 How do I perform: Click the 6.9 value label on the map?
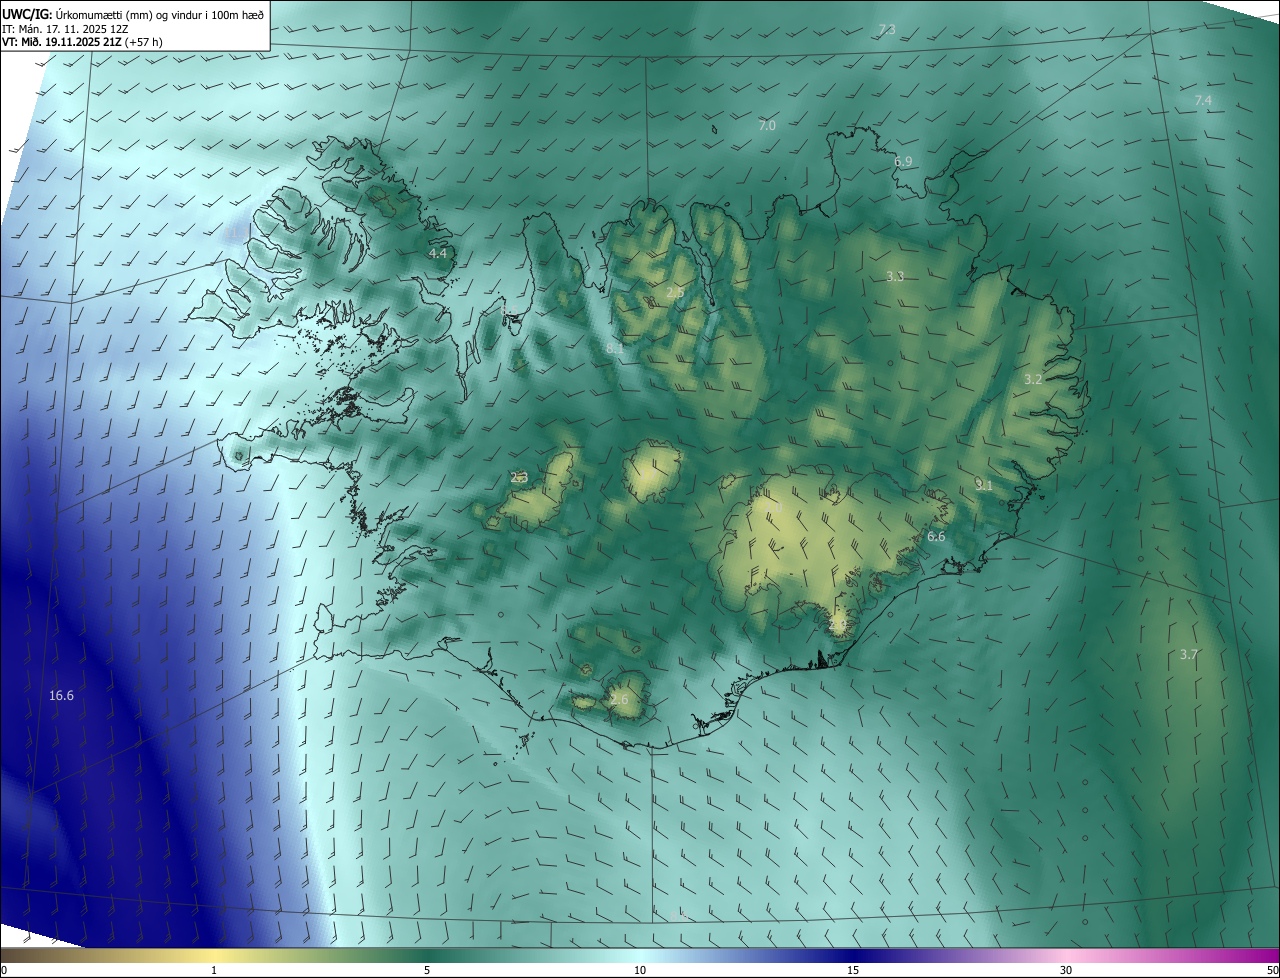[x=903, y=161]
